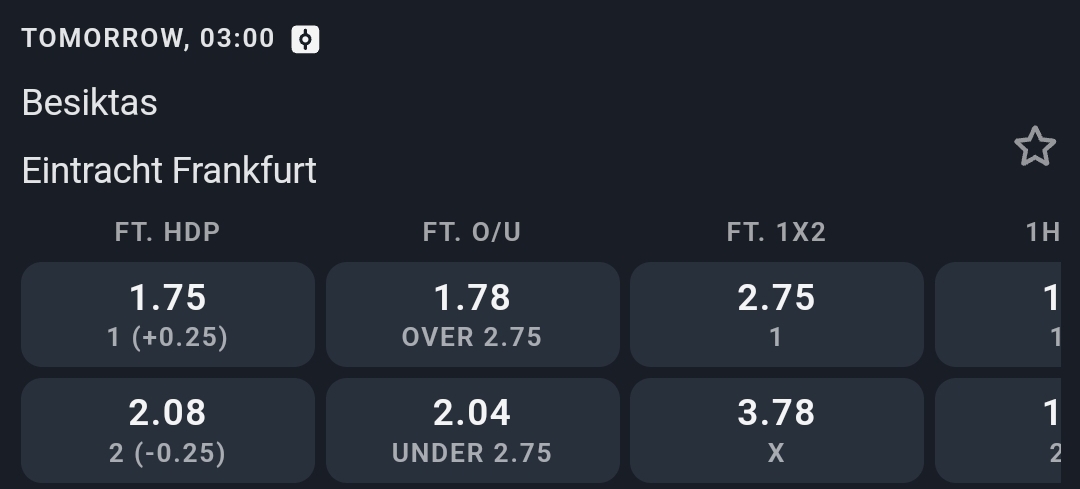Select 1 (+0.25) handicap at 1.75
The width and height of the screenshot is (1080, 489).
click(168, 314)
